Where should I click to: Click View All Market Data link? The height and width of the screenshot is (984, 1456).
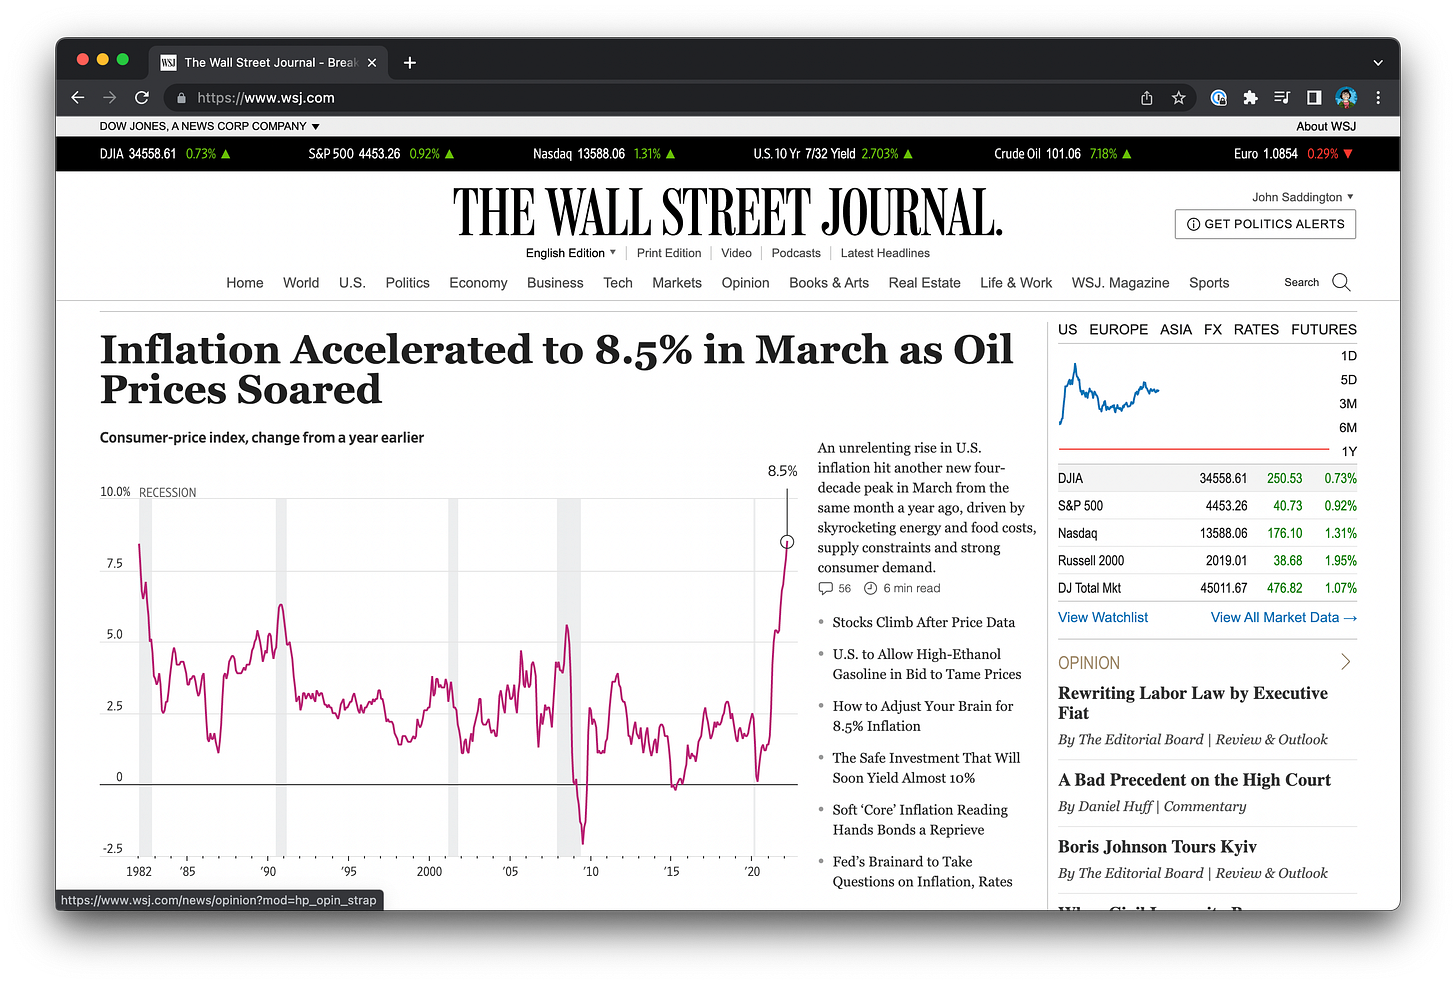tap(1284, 617)
